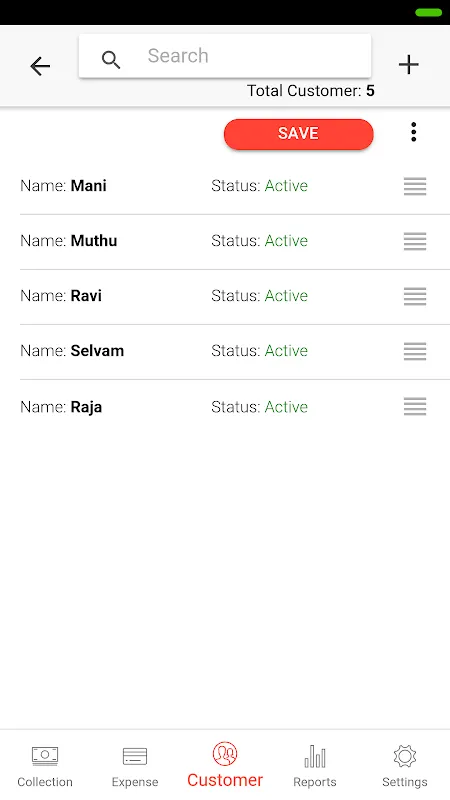Click Active status for Ravi

pyautogui.click(x=286, y=296)
